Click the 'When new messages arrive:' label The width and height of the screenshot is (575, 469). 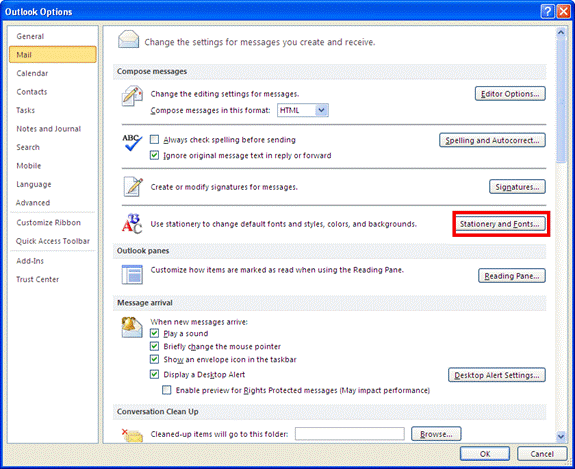pyautogui.click(x=199, y=322)
